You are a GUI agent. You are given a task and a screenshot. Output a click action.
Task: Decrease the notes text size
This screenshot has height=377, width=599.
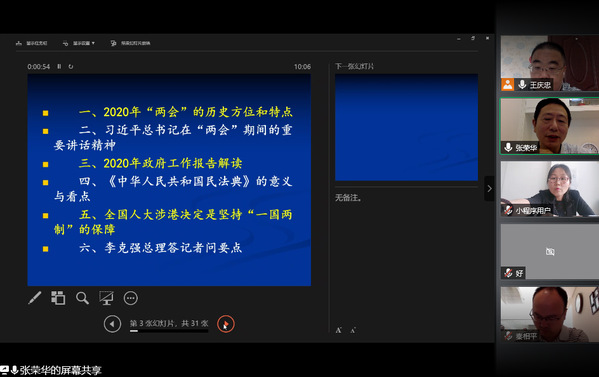pos(353,330)
